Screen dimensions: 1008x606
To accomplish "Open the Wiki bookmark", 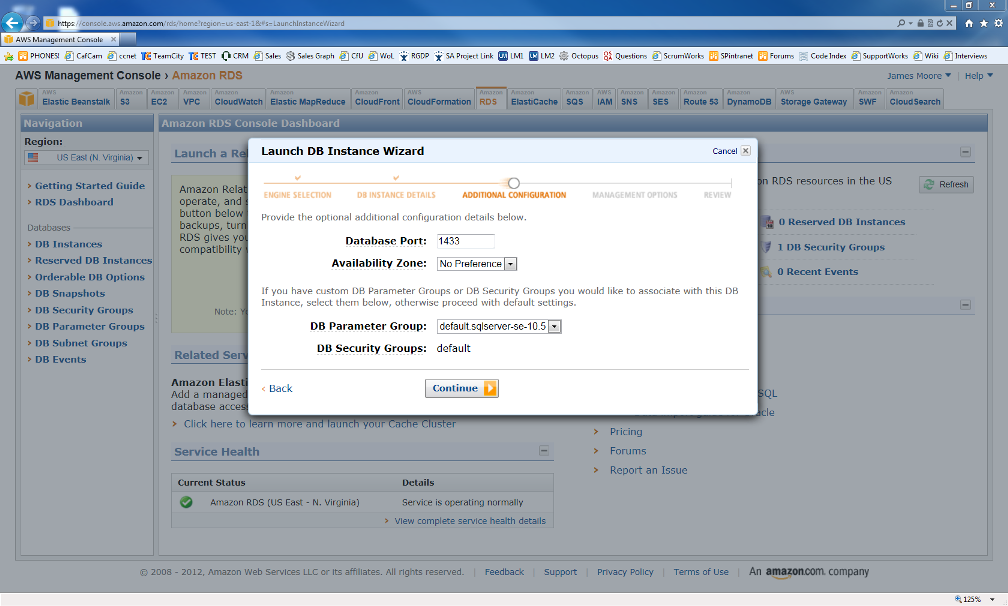I will 926,56.
